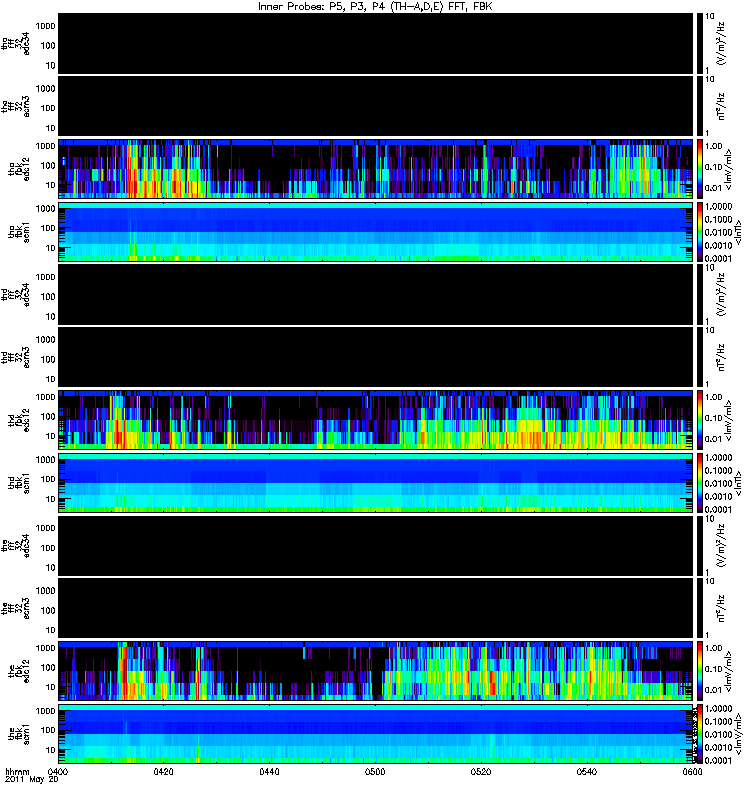Screen dimensions: 750x800
Task: Click the "thd fff 32 scm3" panel label
Action: pyautogui.click(x=16, y=358)
